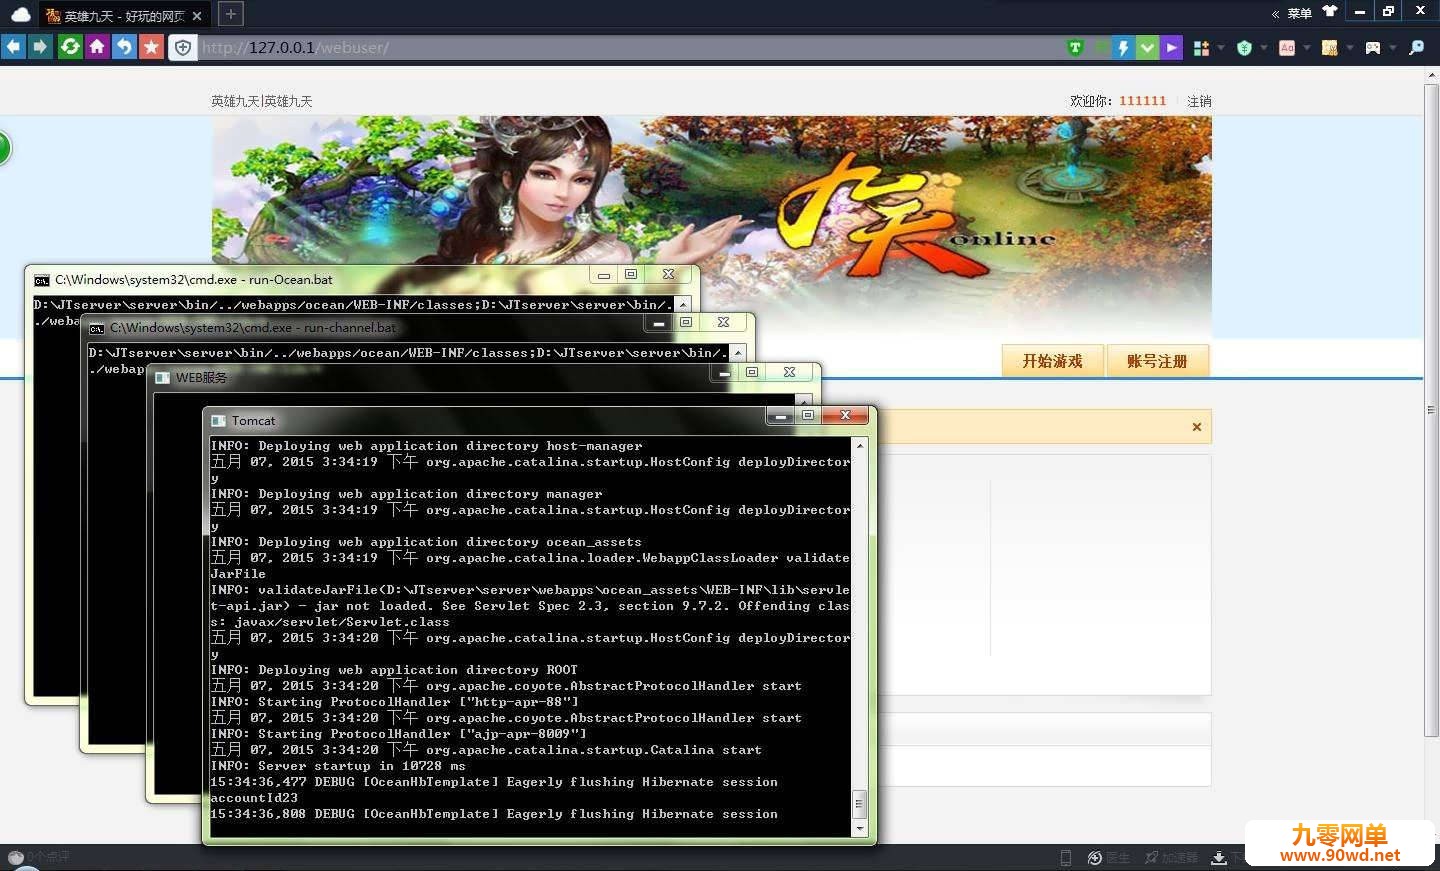Click 'Deploying web application directory ROOT' log line
The width and height of the screenshot is (1440, 871).
tap(394, 670)
